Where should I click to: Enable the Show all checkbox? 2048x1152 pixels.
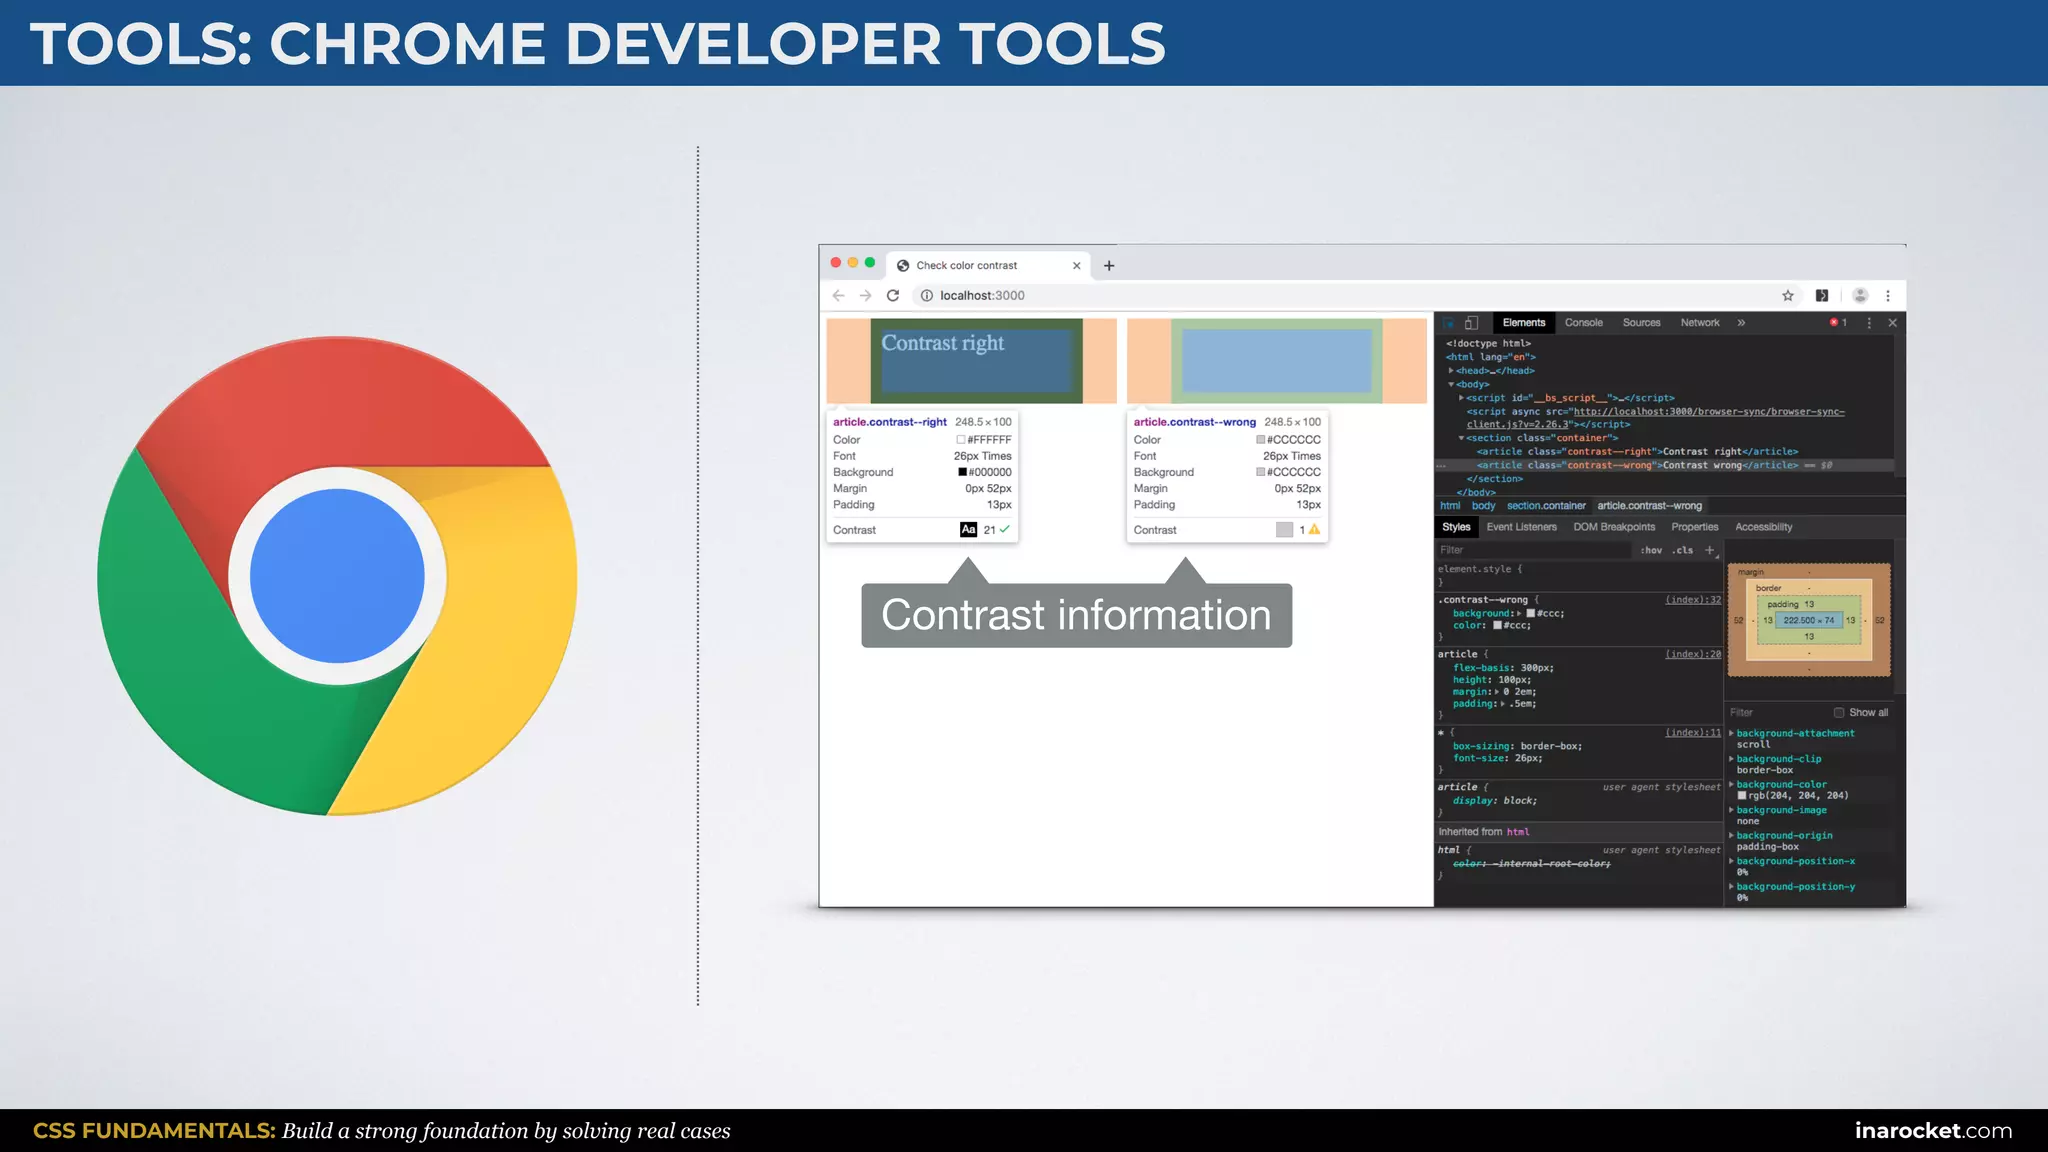click(1839, 713)
